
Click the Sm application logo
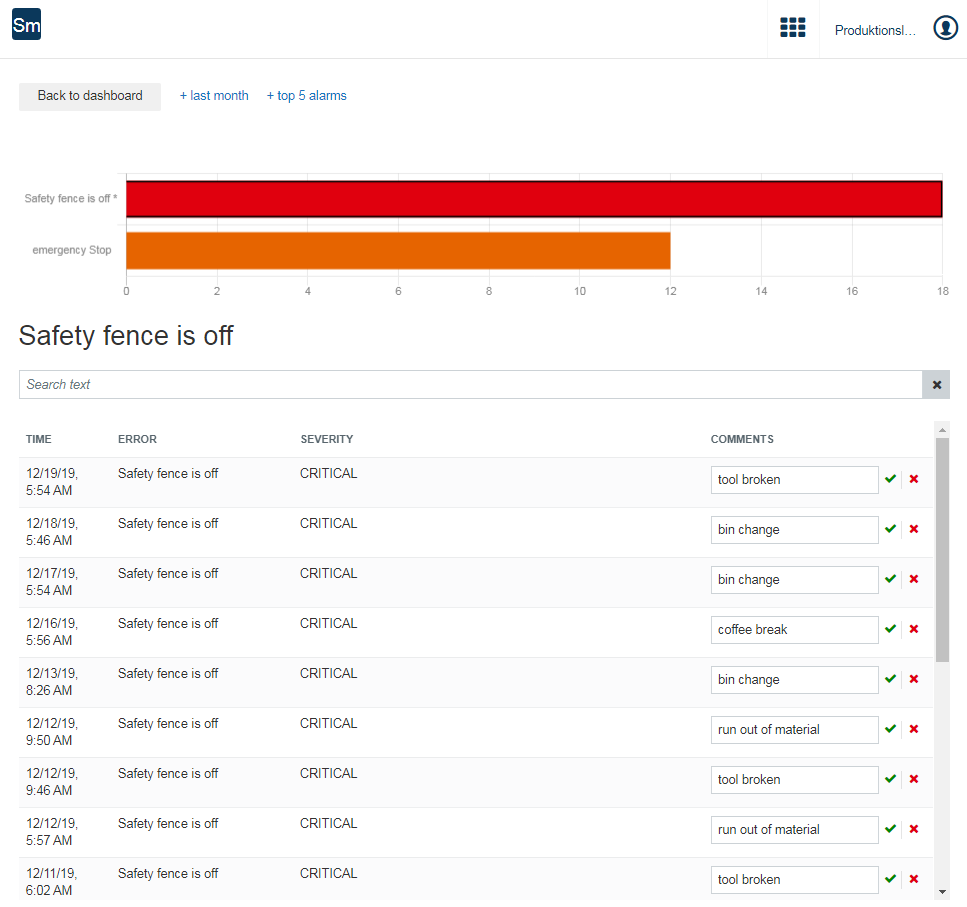[26, 23]
